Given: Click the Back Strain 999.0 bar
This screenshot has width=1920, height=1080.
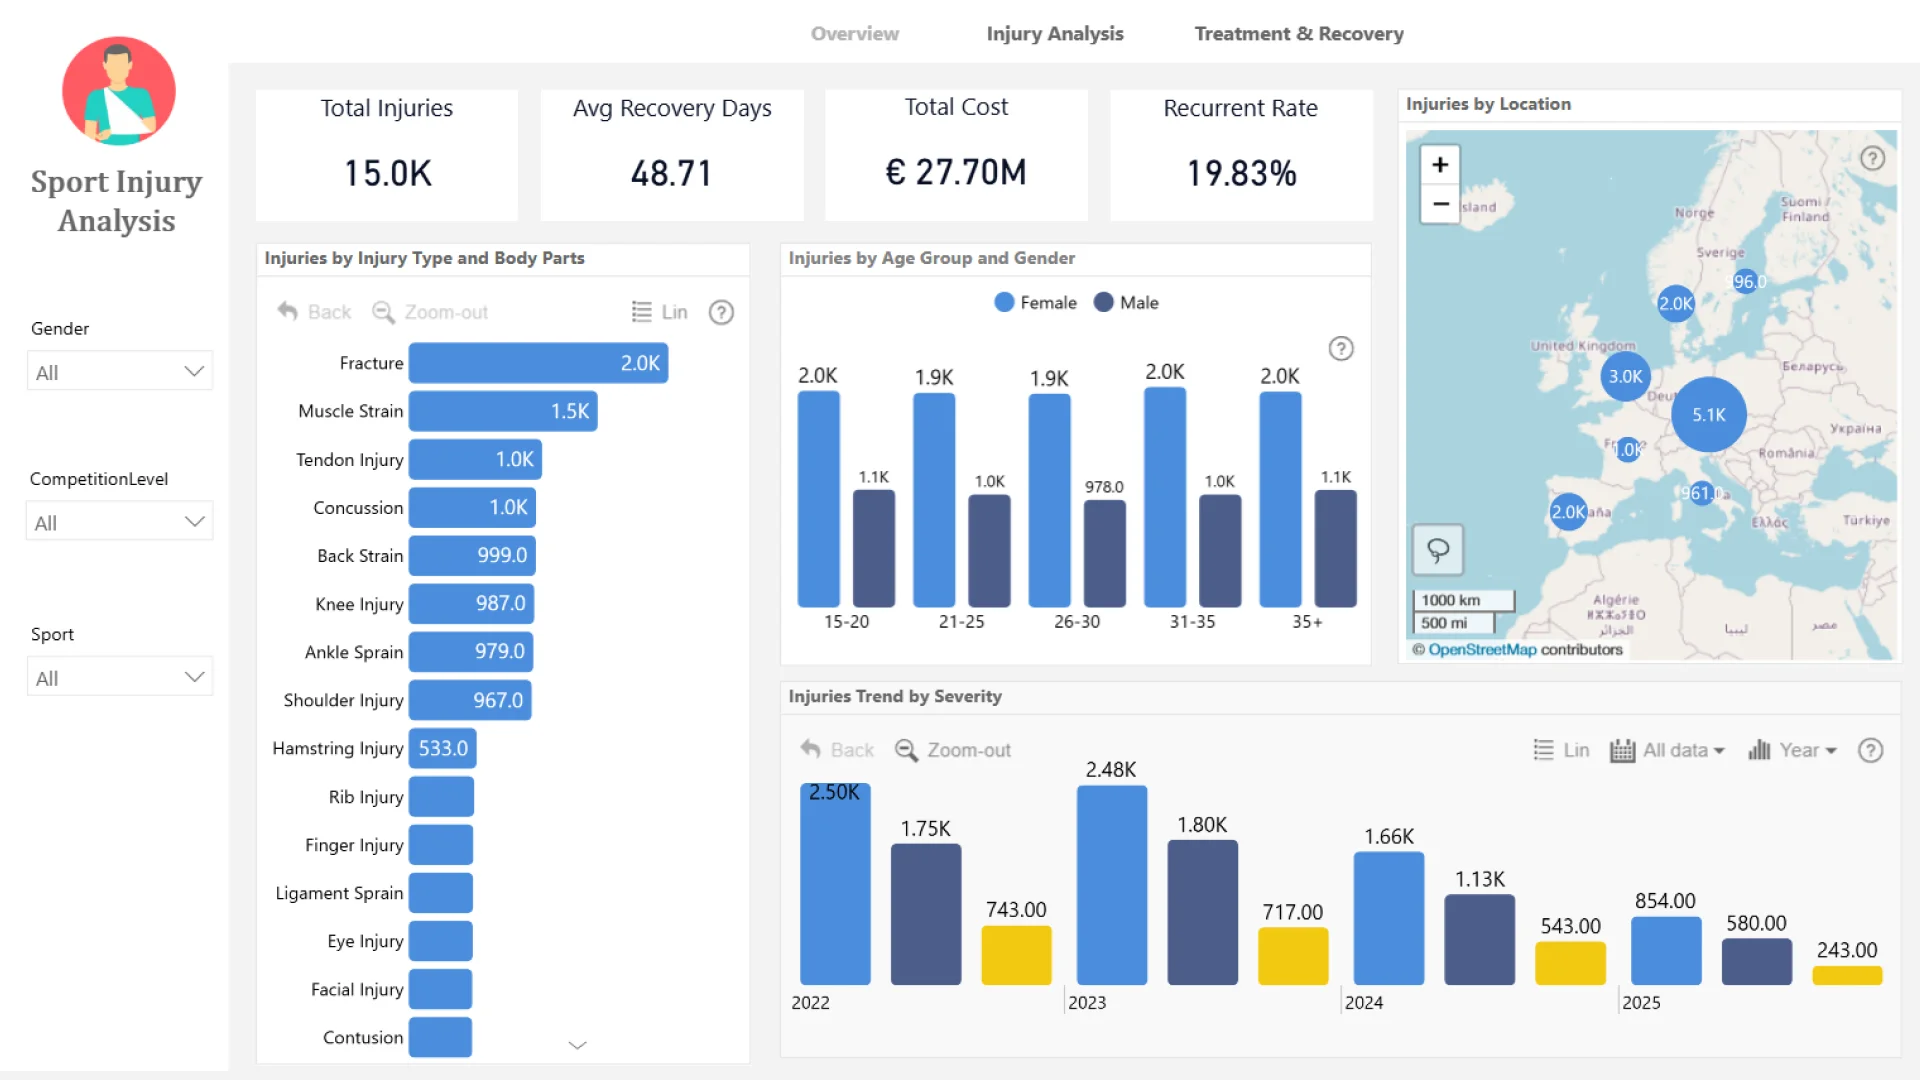Looking at the screenshot, I should [472, 555].
